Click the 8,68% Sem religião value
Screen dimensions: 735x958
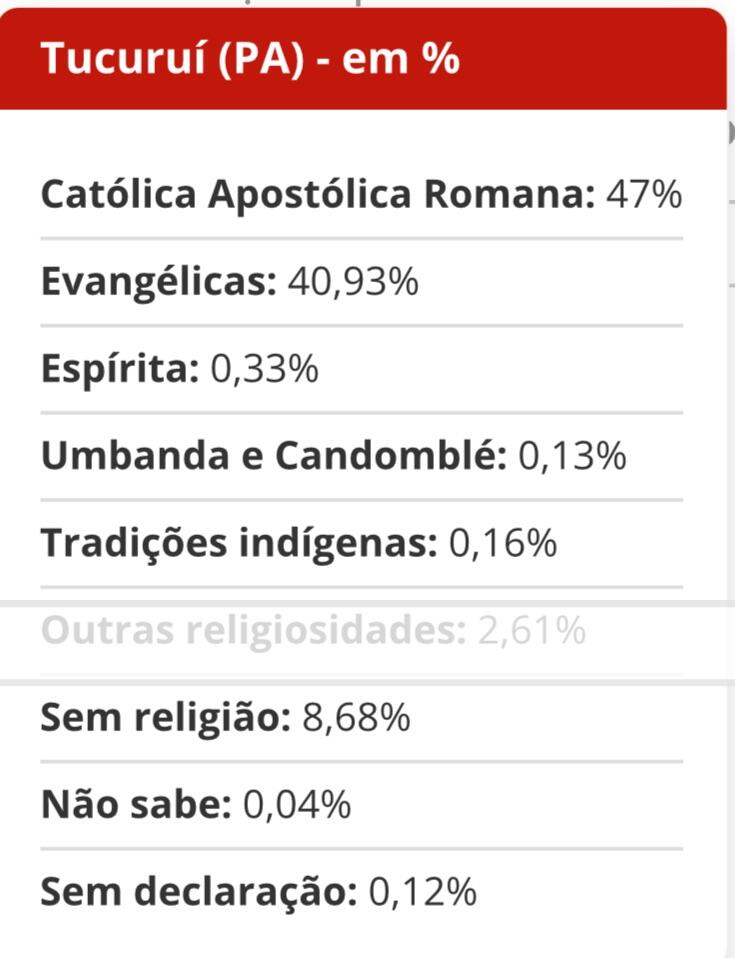[x=356, y=717]
